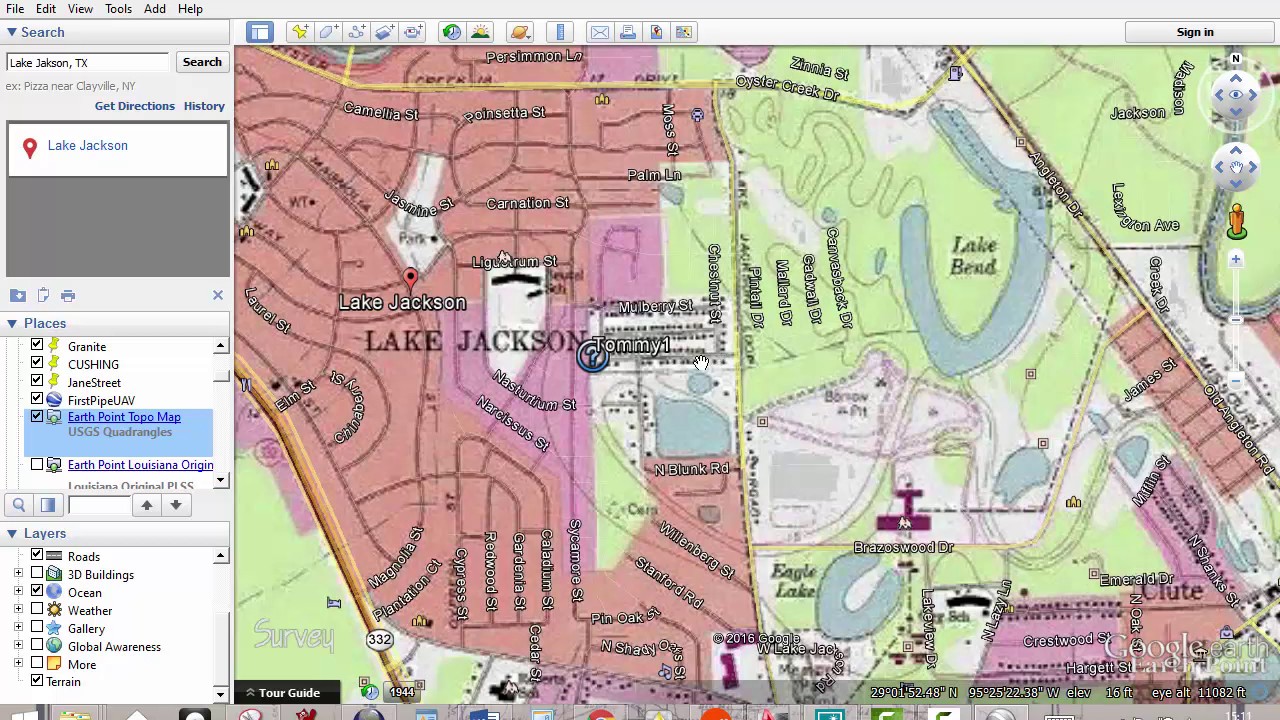Copy search results to clipboard icon
Screen dimensions: 1280x720
click(43, 295)
